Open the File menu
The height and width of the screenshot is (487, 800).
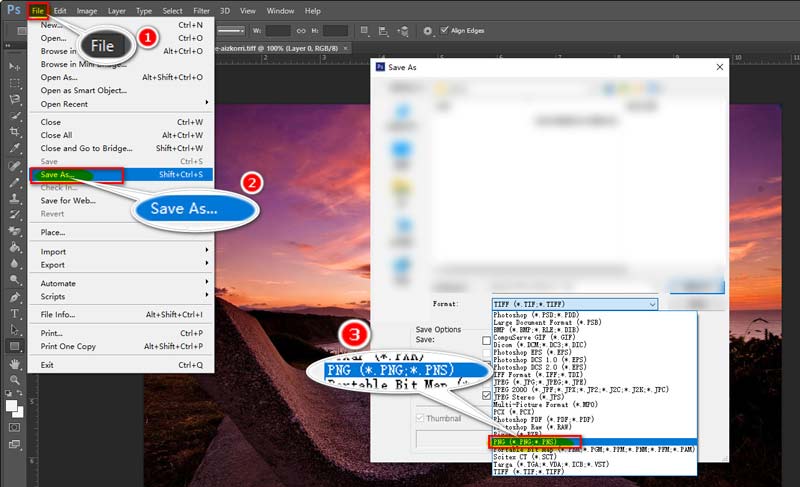click(38, 11)
